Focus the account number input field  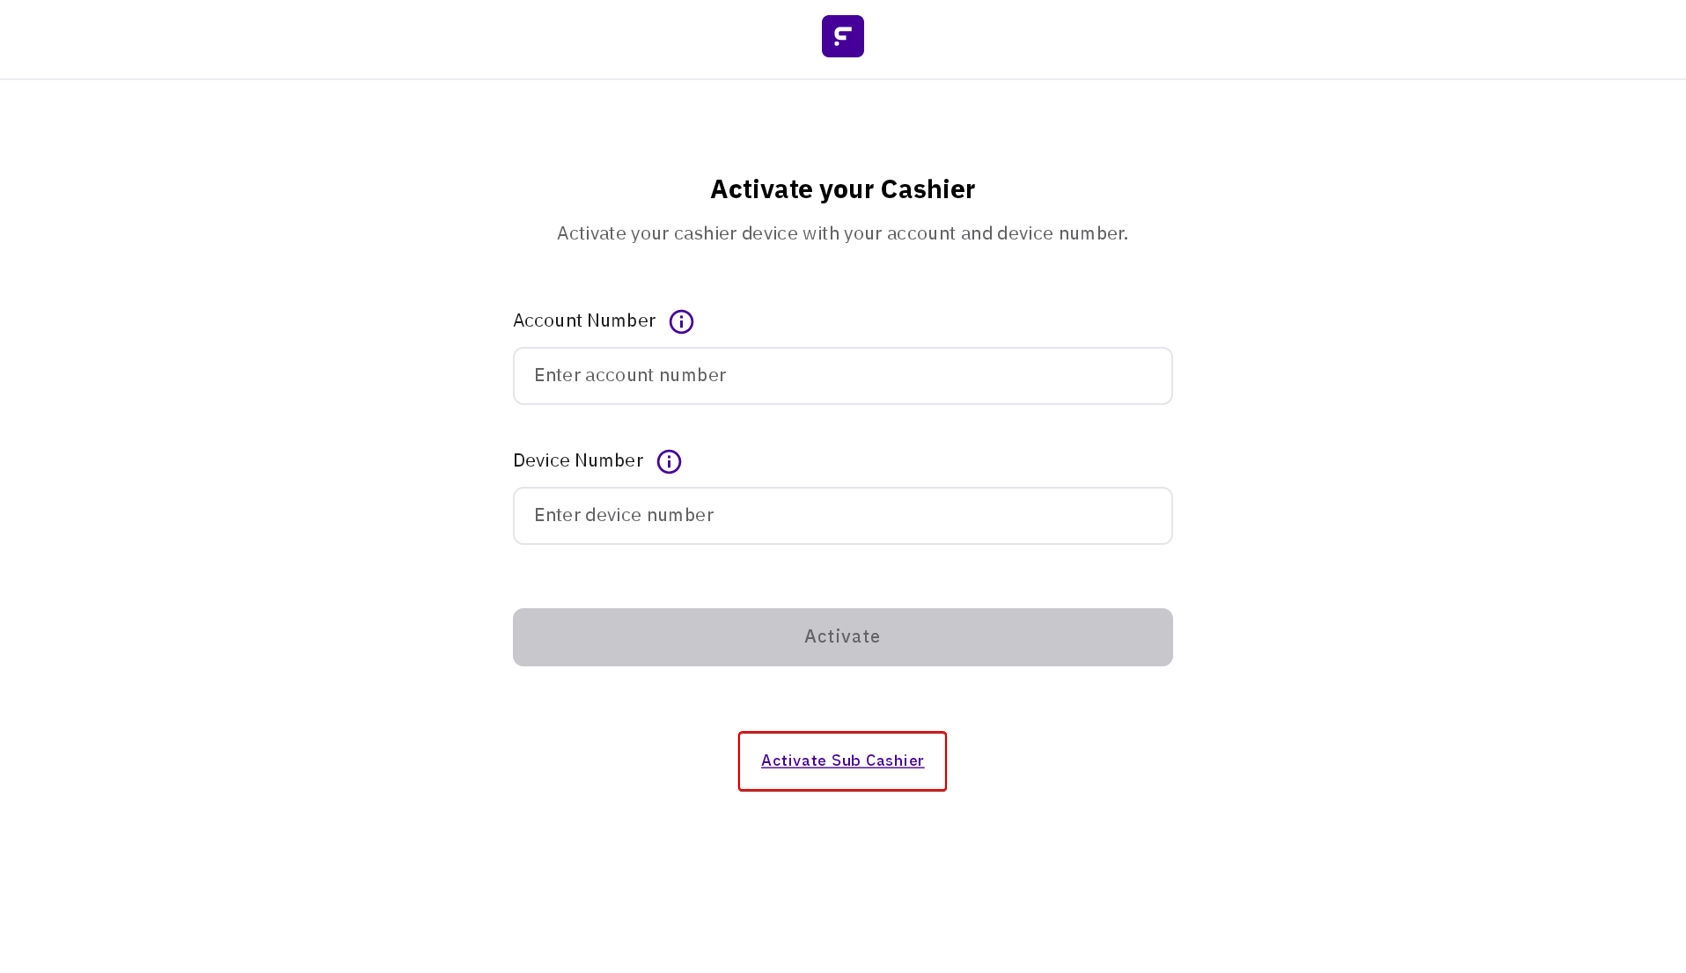[842, 376]
